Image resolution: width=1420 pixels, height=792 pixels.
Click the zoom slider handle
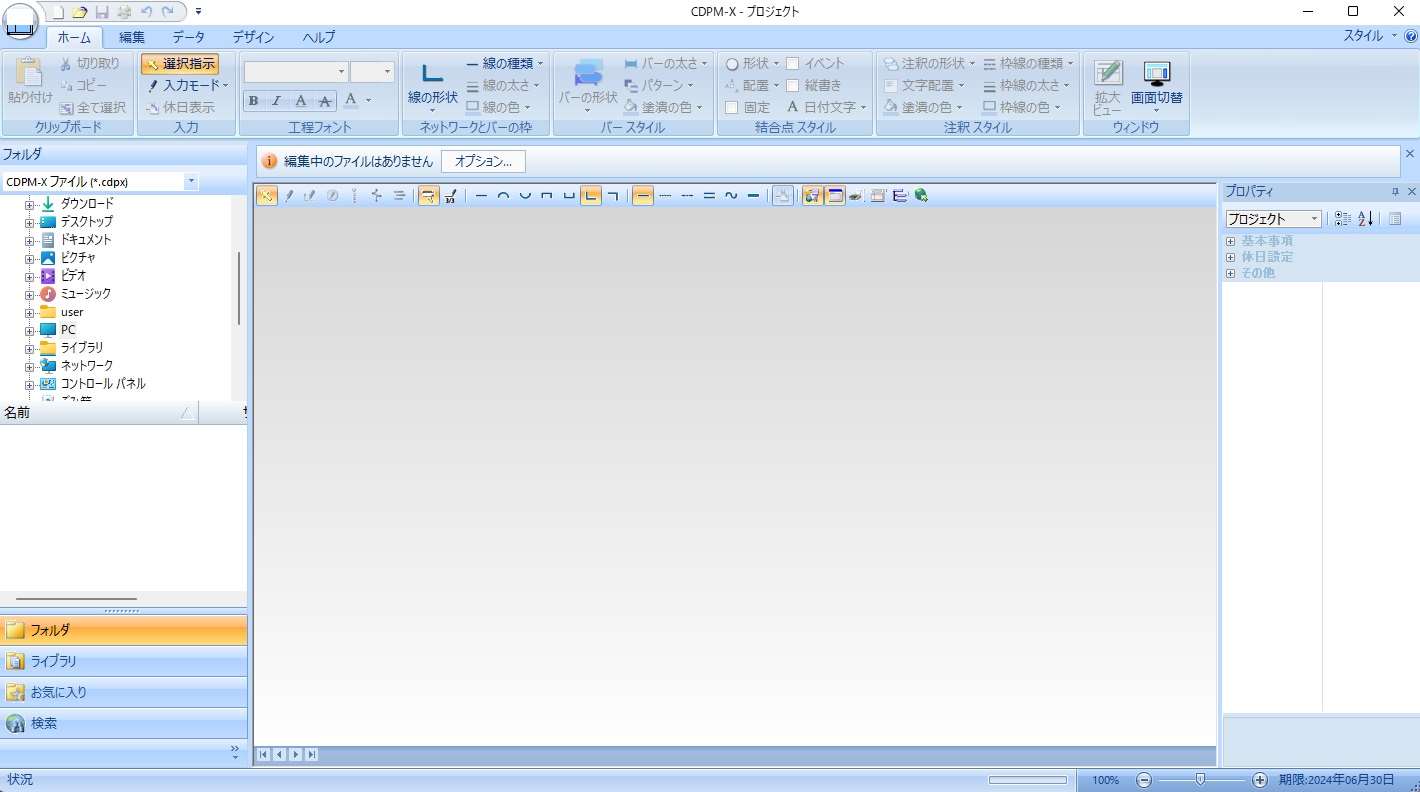[x=1200, y=779]
